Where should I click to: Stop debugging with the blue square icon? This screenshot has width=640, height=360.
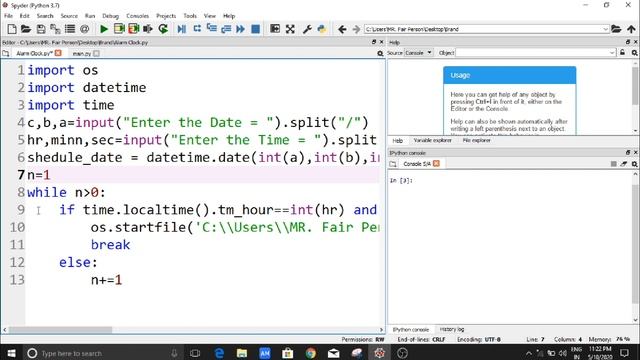coord(256,29)
